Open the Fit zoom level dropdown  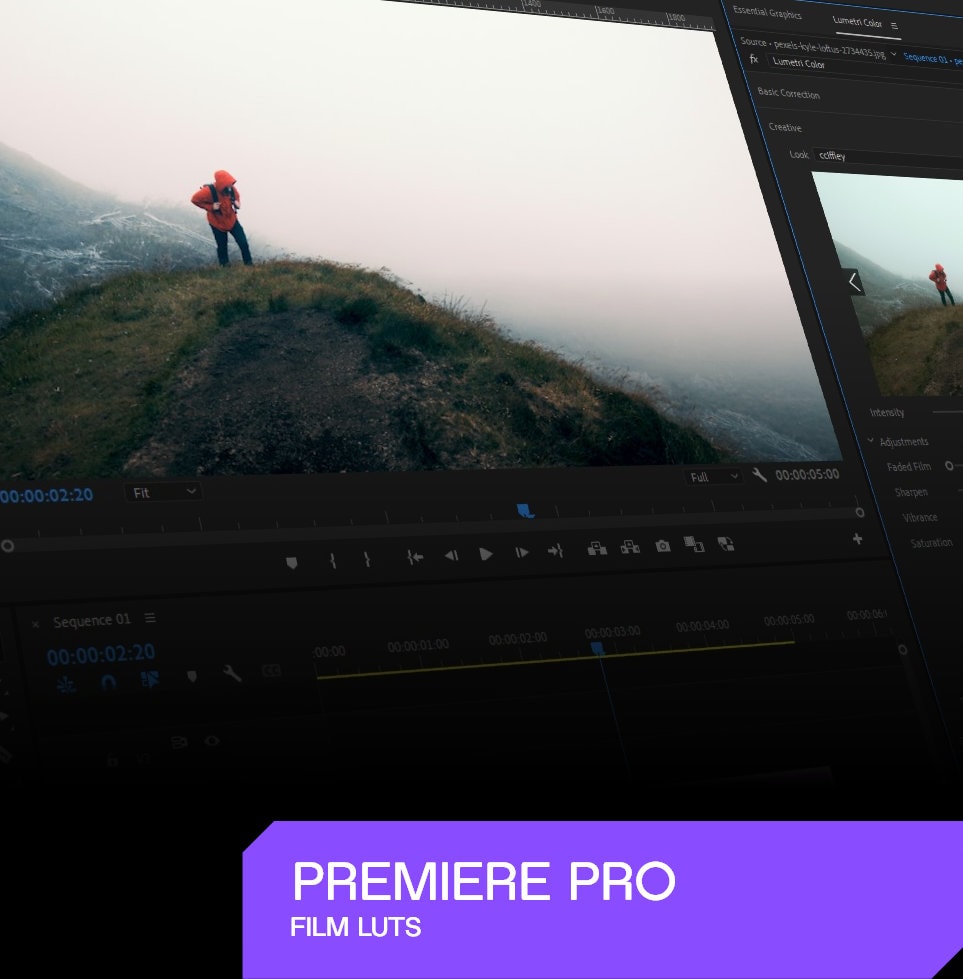click(x=163, y=492)
